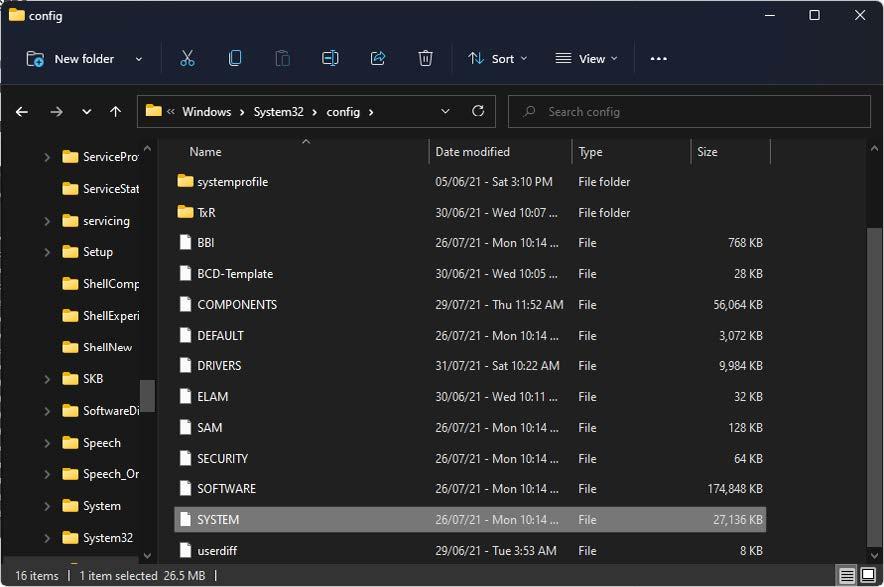Expand the SKB folder in tree
Image resolution: width=884 pixels, height=587 pixels.
(x=47, y=379)
